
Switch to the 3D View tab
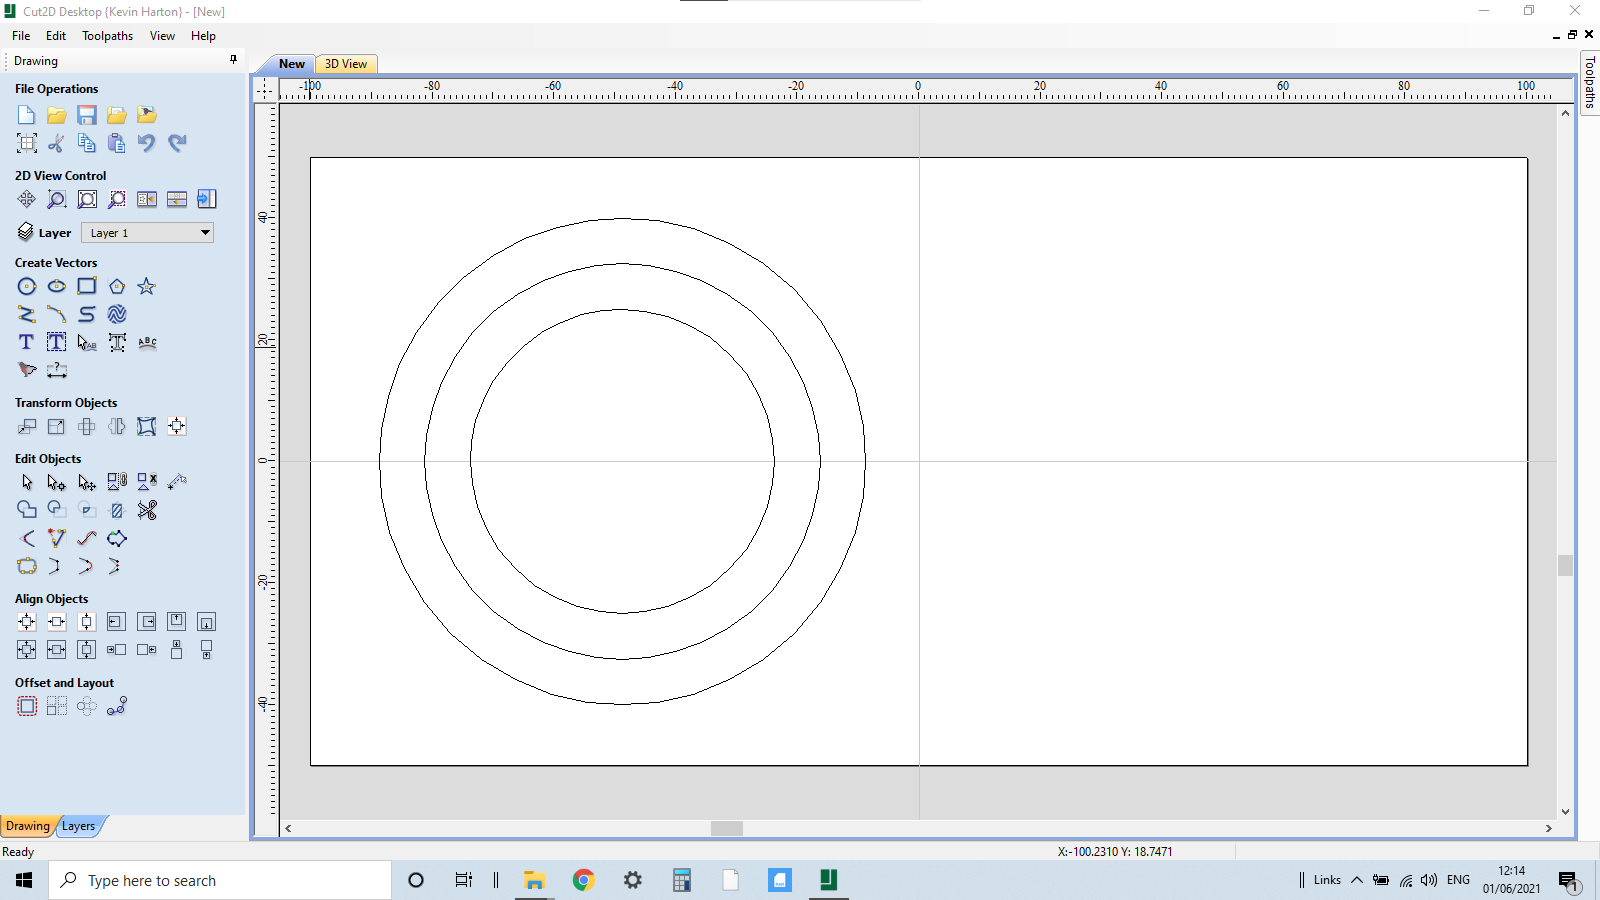[x=345, y=63]
